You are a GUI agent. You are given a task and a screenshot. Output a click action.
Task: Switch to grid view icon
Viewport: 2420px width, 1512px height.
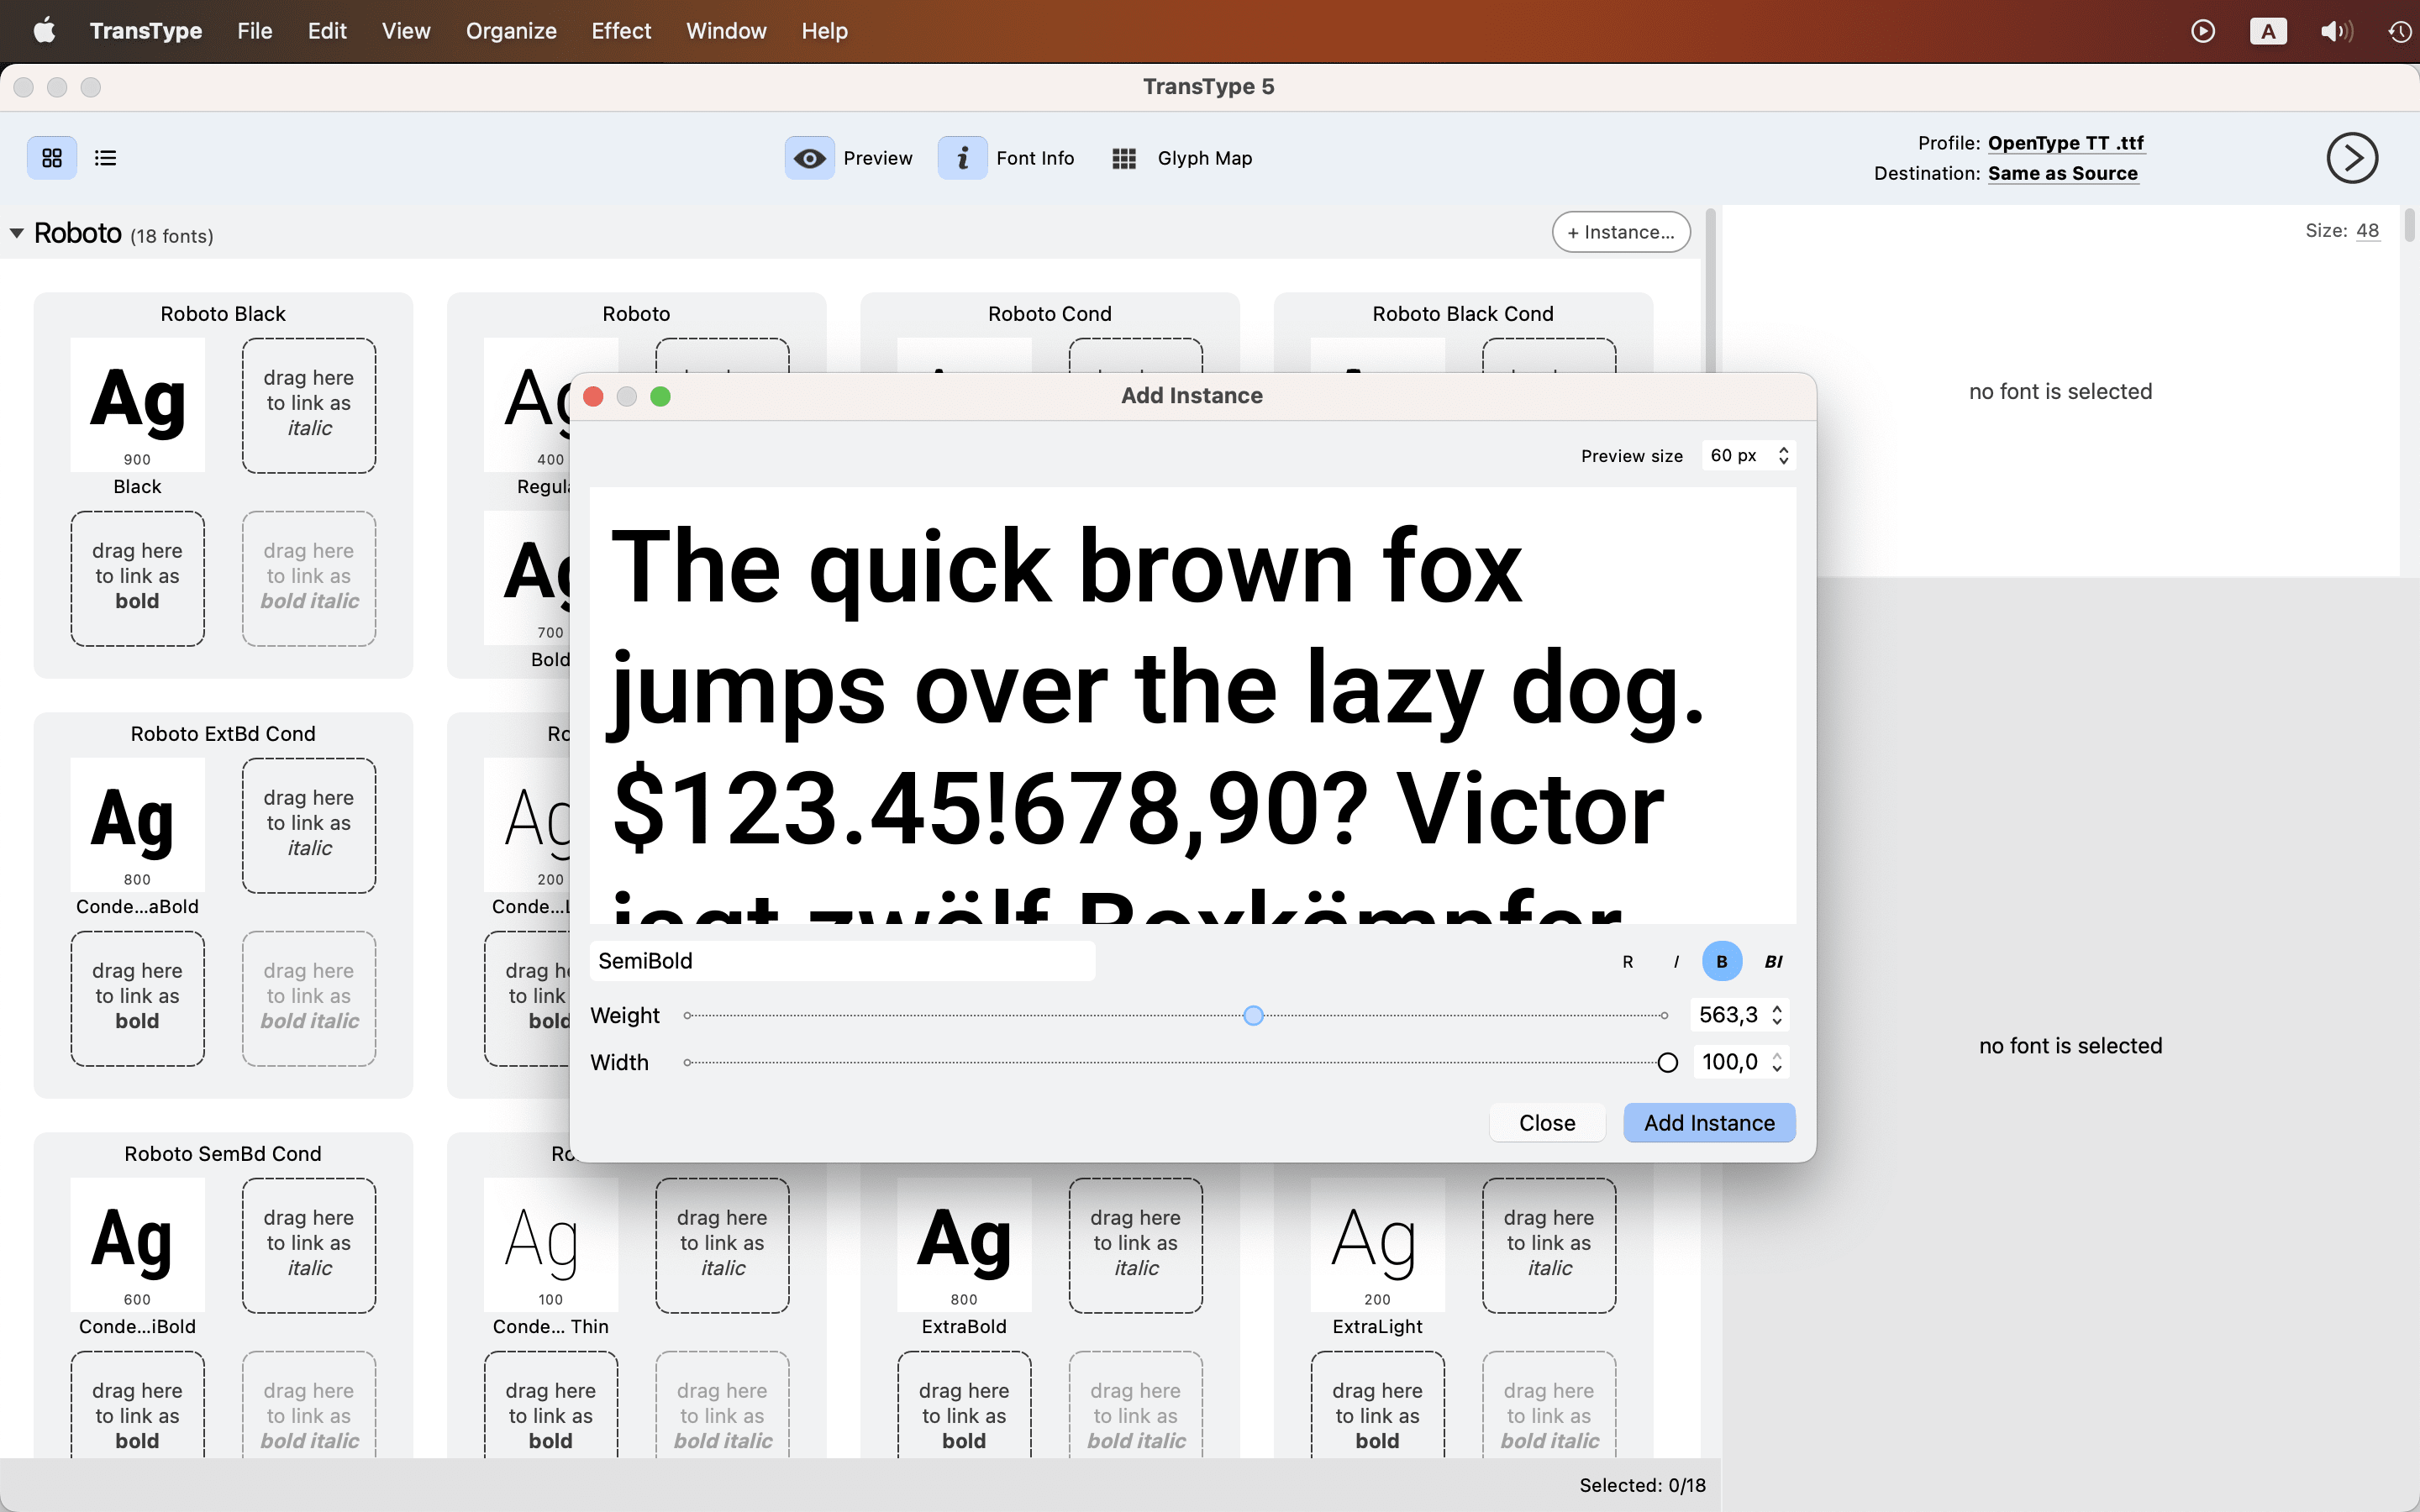tap(52, 158)
